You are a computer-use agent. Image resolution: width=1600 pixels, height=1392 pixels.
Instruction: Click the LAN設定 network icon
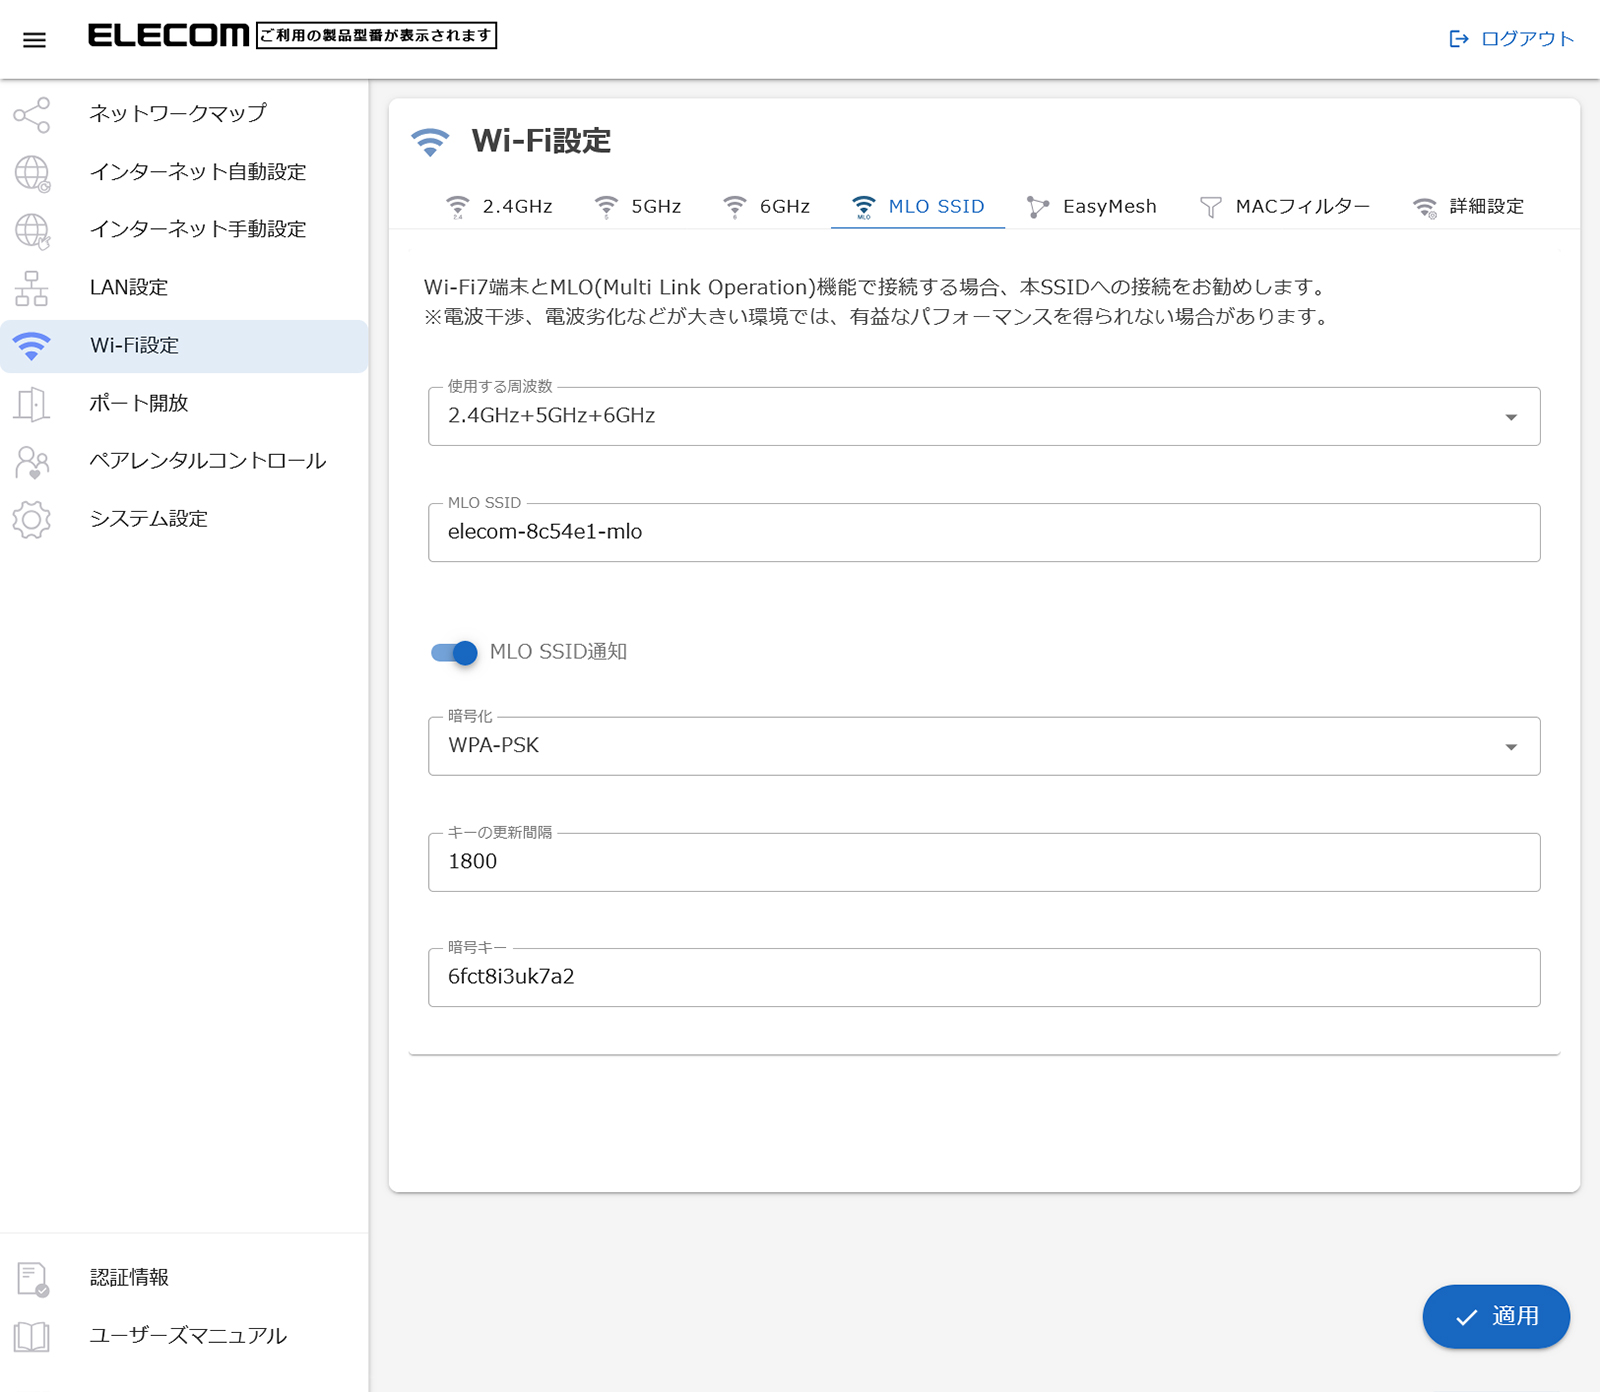[32, 288]
